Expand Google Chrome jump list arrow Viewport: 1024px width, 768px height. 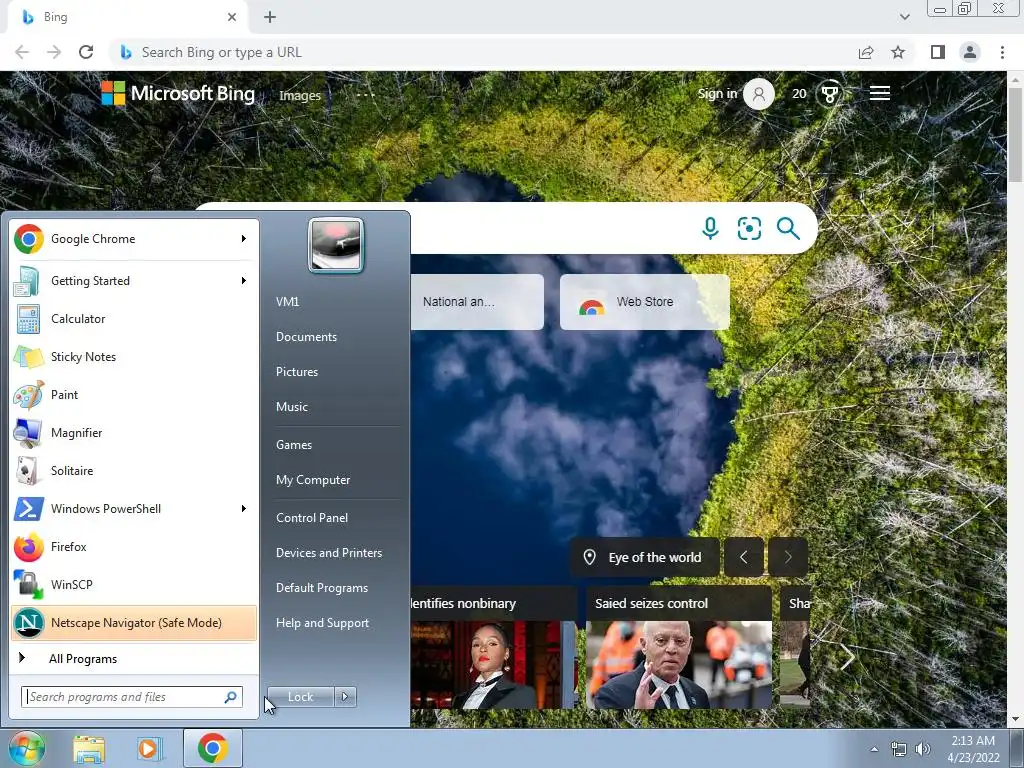click(x=244, y=239)
